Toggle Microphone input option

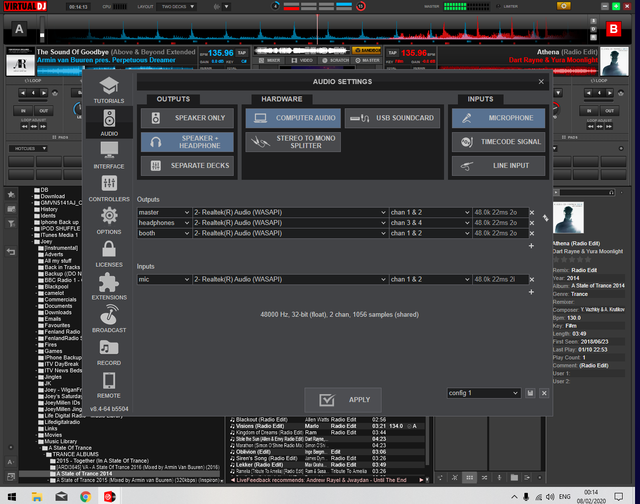498,118
